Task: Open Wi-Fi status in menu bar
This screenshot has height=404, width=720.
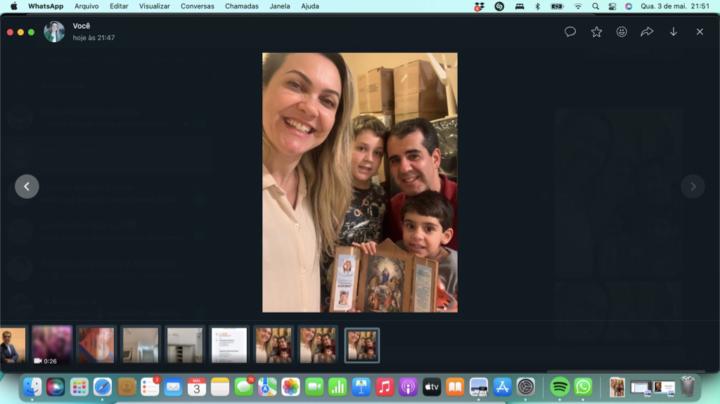Action: [x=578, y=6]
